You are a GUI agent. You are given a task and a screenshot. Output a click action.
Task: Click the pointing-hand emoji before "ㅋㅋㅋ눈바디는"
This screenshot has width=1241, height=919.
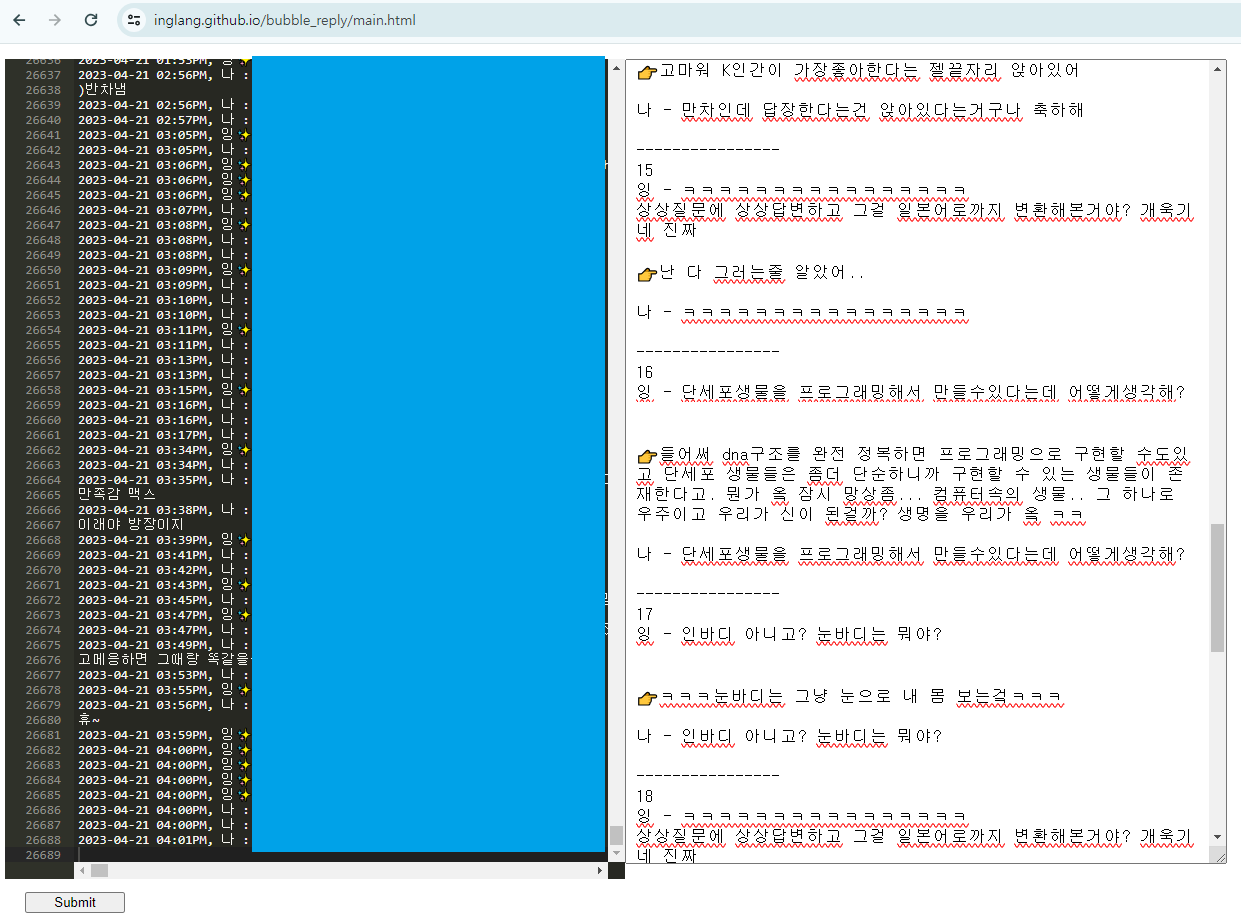pyautogui.click(x=647, y=696)
